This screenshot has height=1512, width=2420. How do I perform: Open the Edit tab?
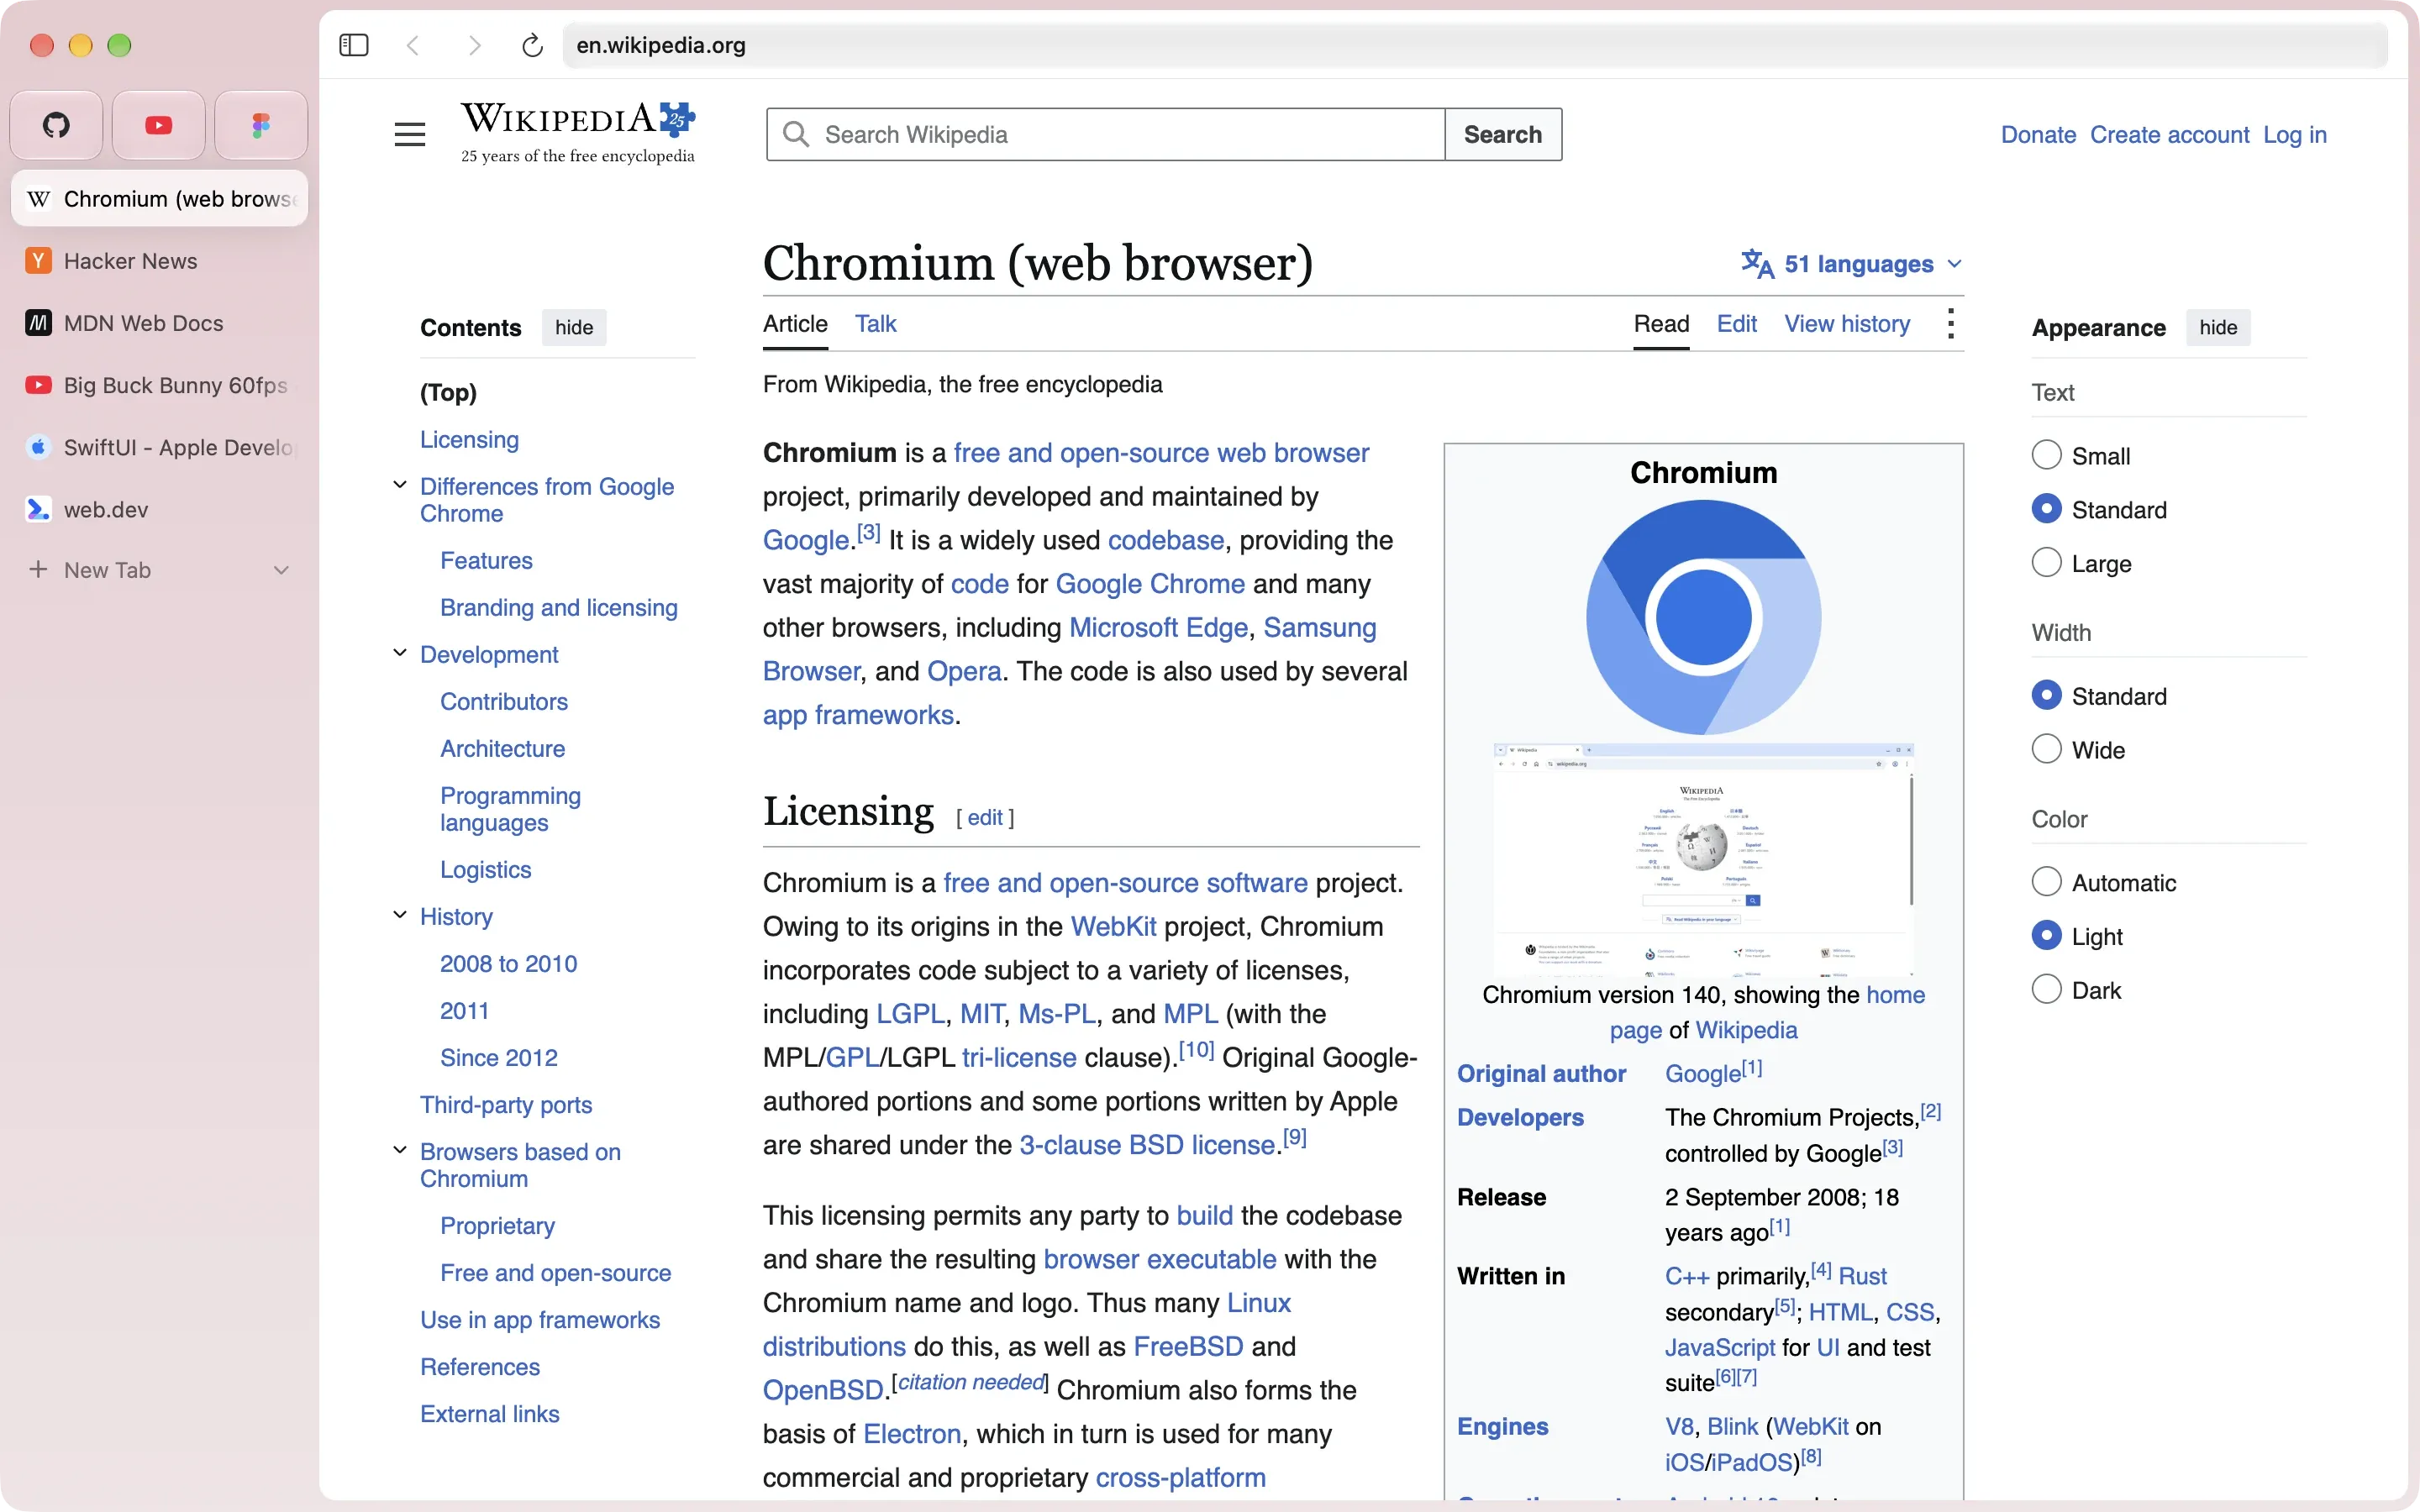tap(1737, 324)
